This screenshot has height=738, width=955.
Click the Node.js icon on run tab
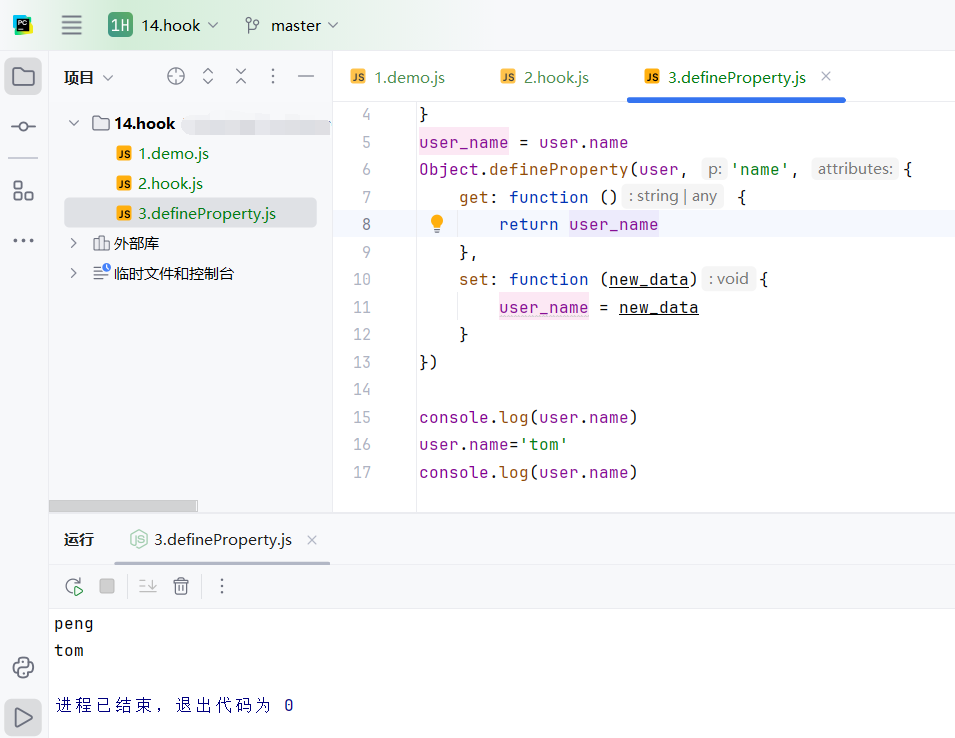pos(139,539)
